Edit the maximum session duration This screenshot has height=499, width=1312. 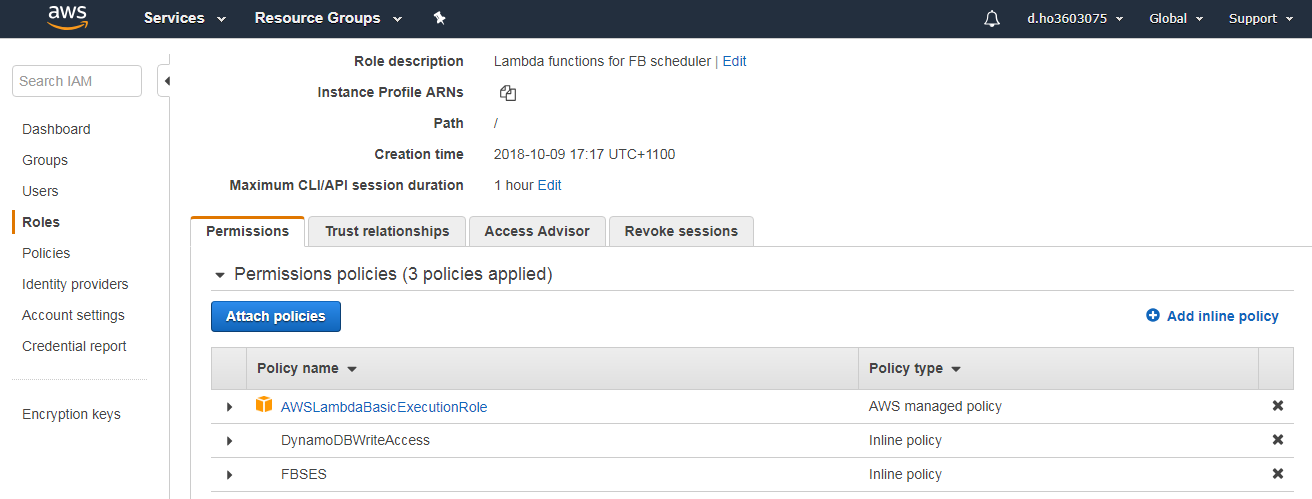(x=549, y=185)
